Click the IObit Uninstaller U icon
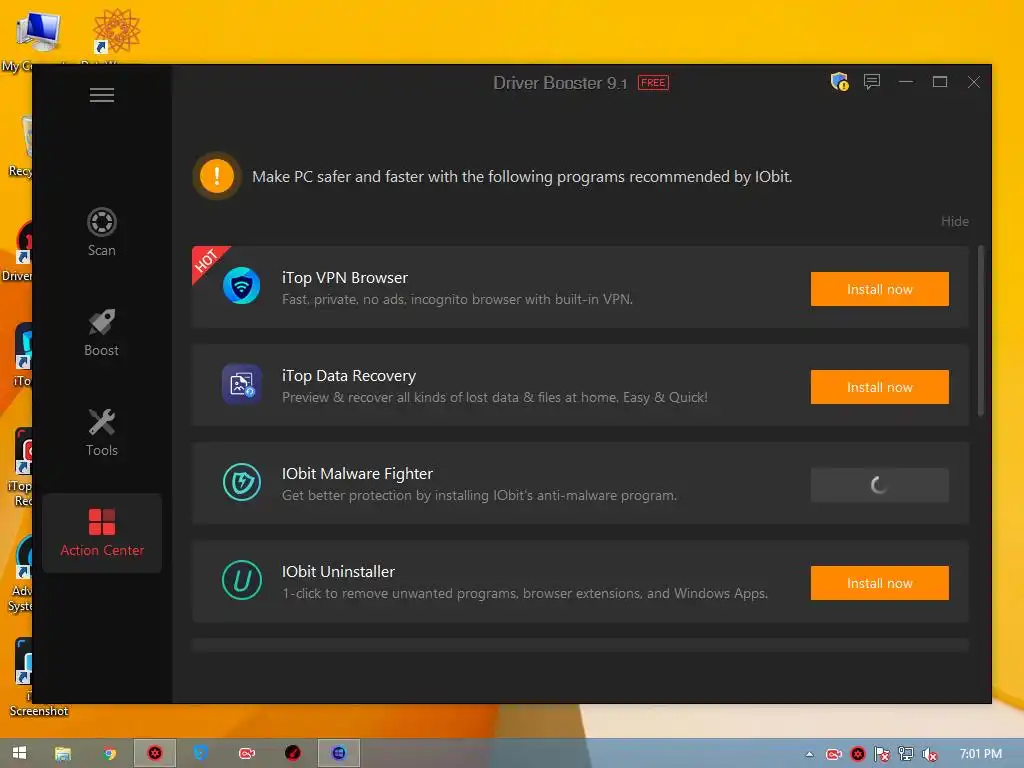The image size is (1024, 768). (x=242, y=580)
